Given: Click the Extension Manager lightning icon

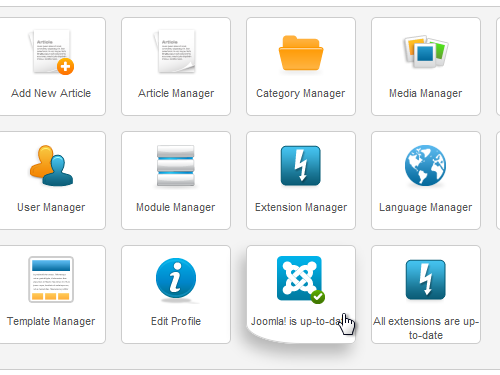Looking at the screenshot, I should [x=301, y=166].
